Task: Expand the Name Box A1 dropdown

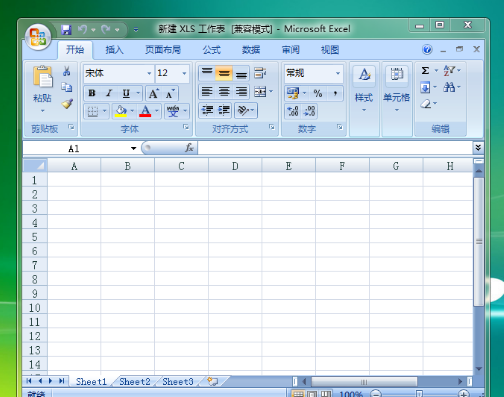Action: pos(134,148)
